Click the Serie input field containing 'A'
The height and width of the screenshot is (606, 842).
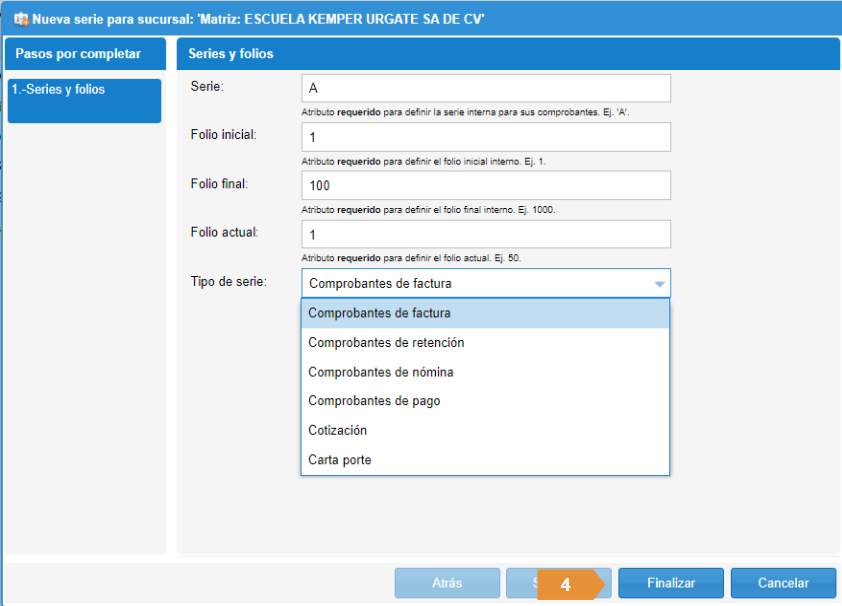[485, 88]
